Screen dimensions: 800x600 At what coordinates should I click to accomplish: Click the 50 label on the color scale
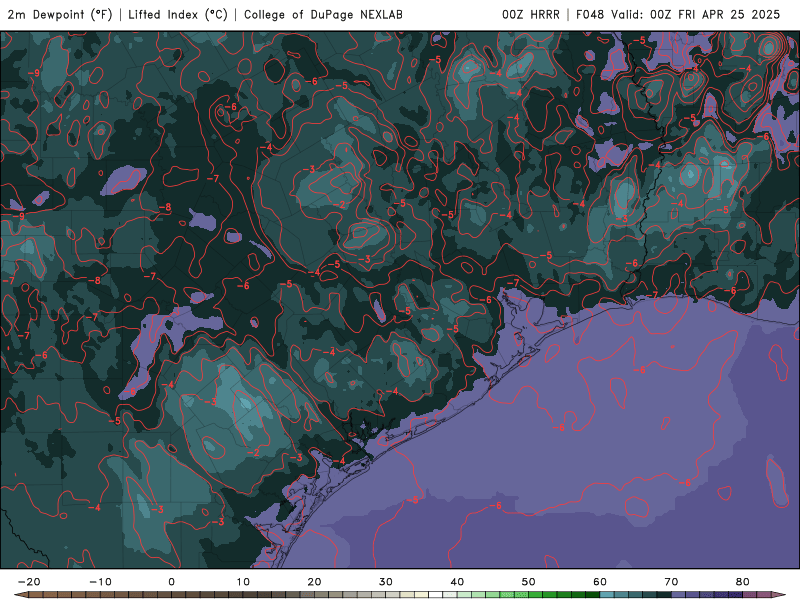coord(529,582)
